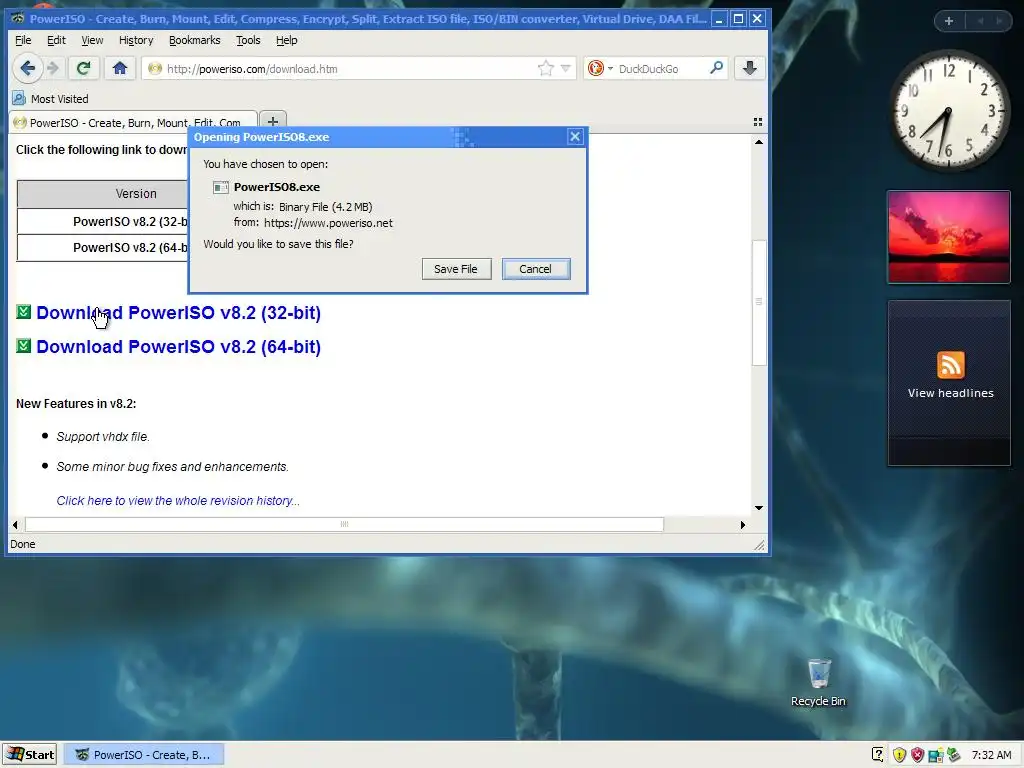Image resolution: width=1024 pixels, height=768 pixels.
Task: Click the vertical scrollbar thumb
Action: [759, 302]
